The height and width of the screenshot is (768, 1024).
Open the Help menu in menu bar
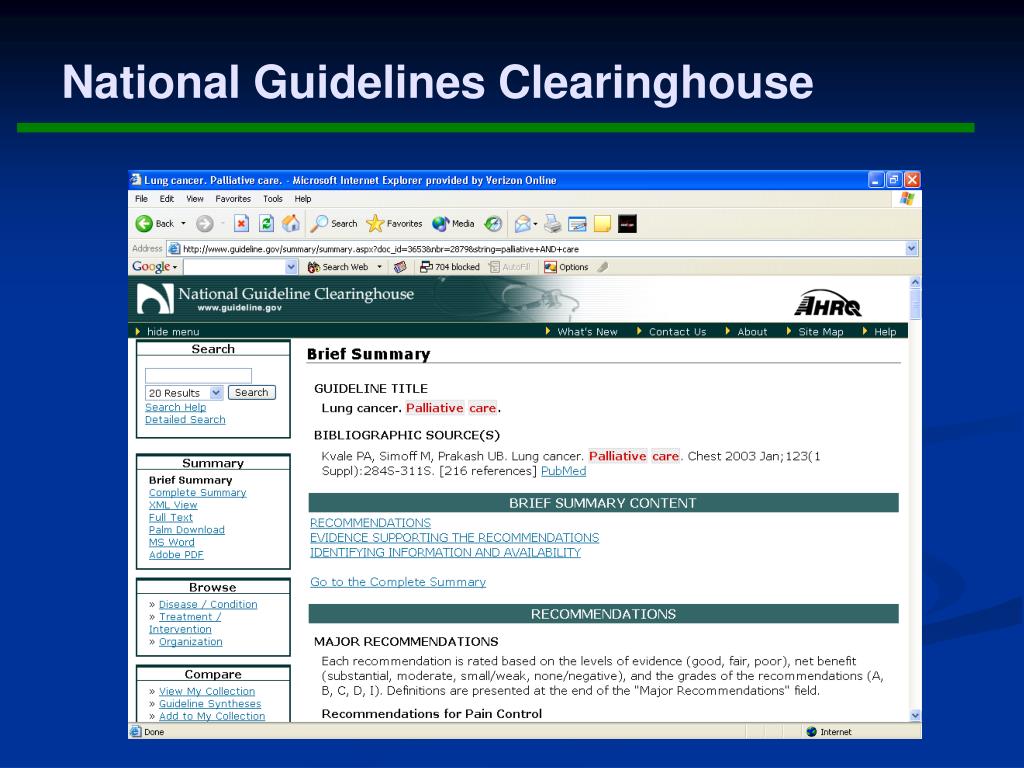[x=302, y=199]
